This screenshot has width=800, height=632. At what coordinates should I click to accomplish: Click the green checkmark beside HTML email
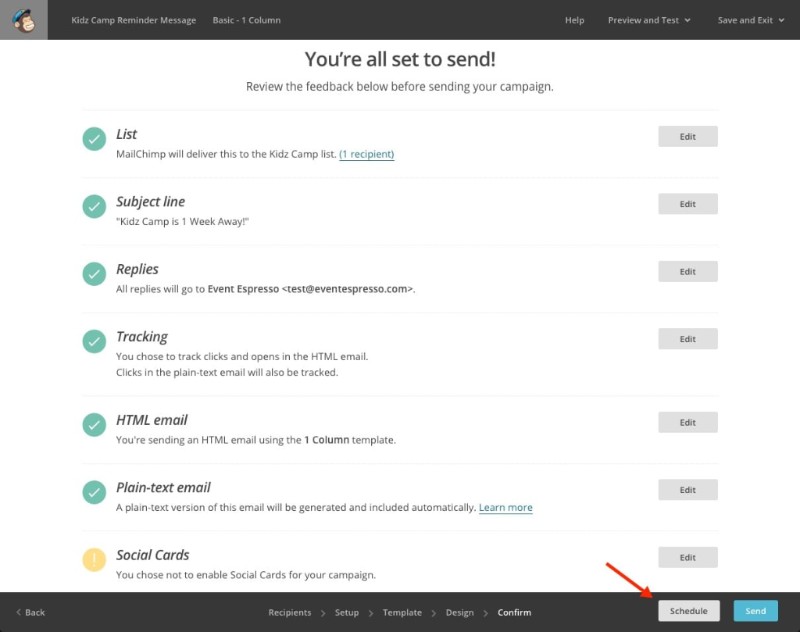point(94,425)
